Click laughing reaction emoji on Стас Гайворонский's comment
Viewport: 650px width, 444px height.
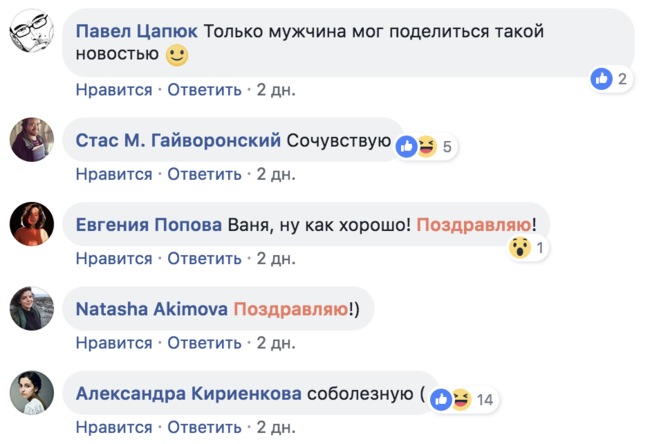(426, 147)
